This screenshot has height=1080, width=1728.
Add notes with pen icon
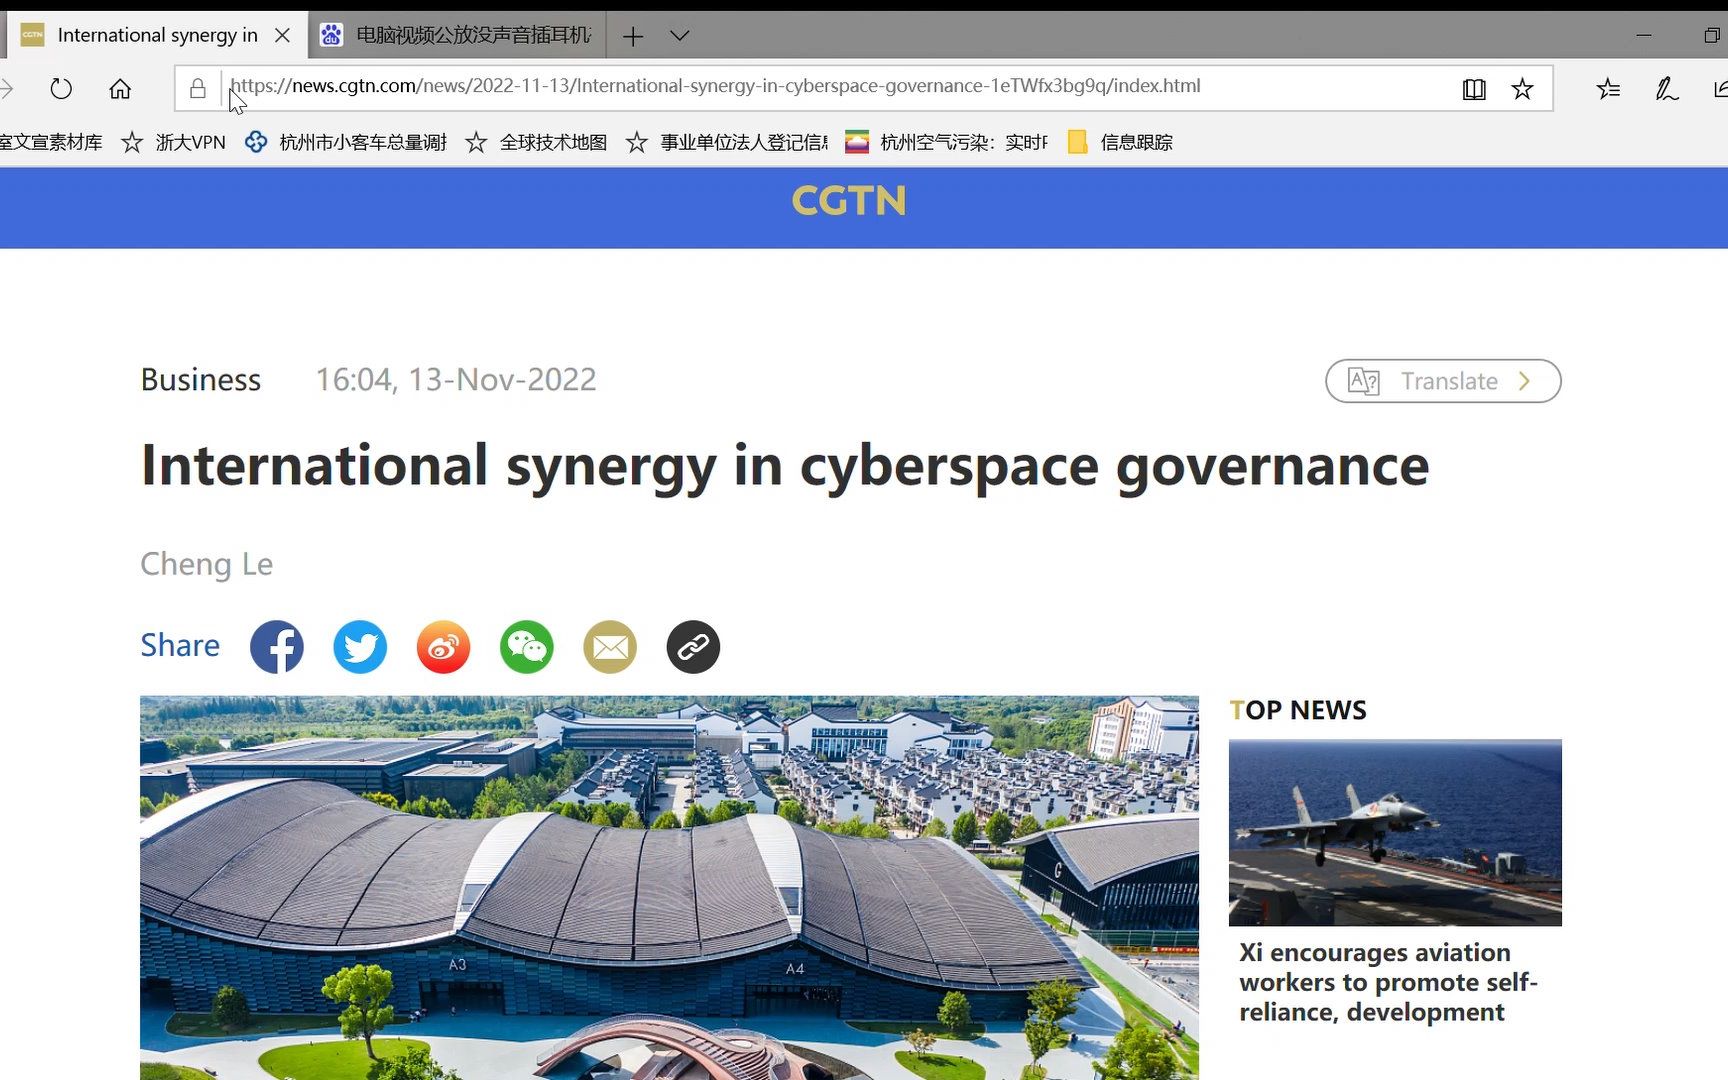point(1666,89)
